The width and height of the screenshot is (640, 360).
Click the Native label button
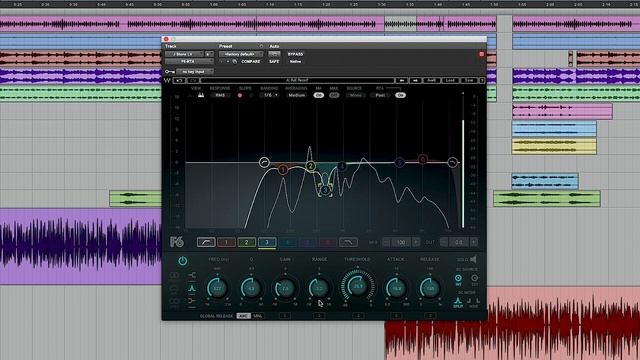click(x=295, y=62)
